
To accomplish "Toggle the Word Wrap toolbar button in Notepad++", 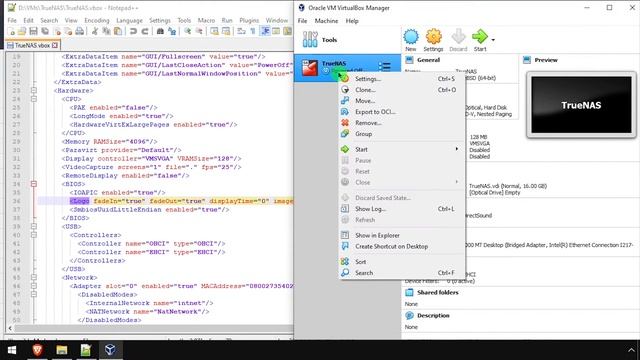I will (241, 31).
